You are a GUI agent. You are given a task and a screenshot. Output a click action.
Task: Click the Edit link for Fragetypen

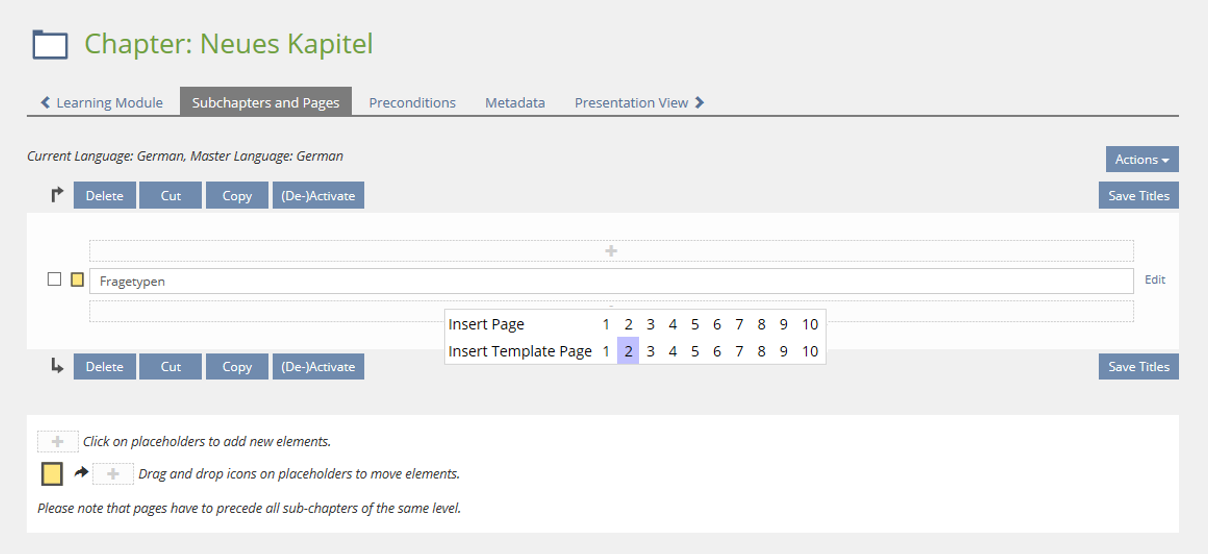tap(1155, 280)
